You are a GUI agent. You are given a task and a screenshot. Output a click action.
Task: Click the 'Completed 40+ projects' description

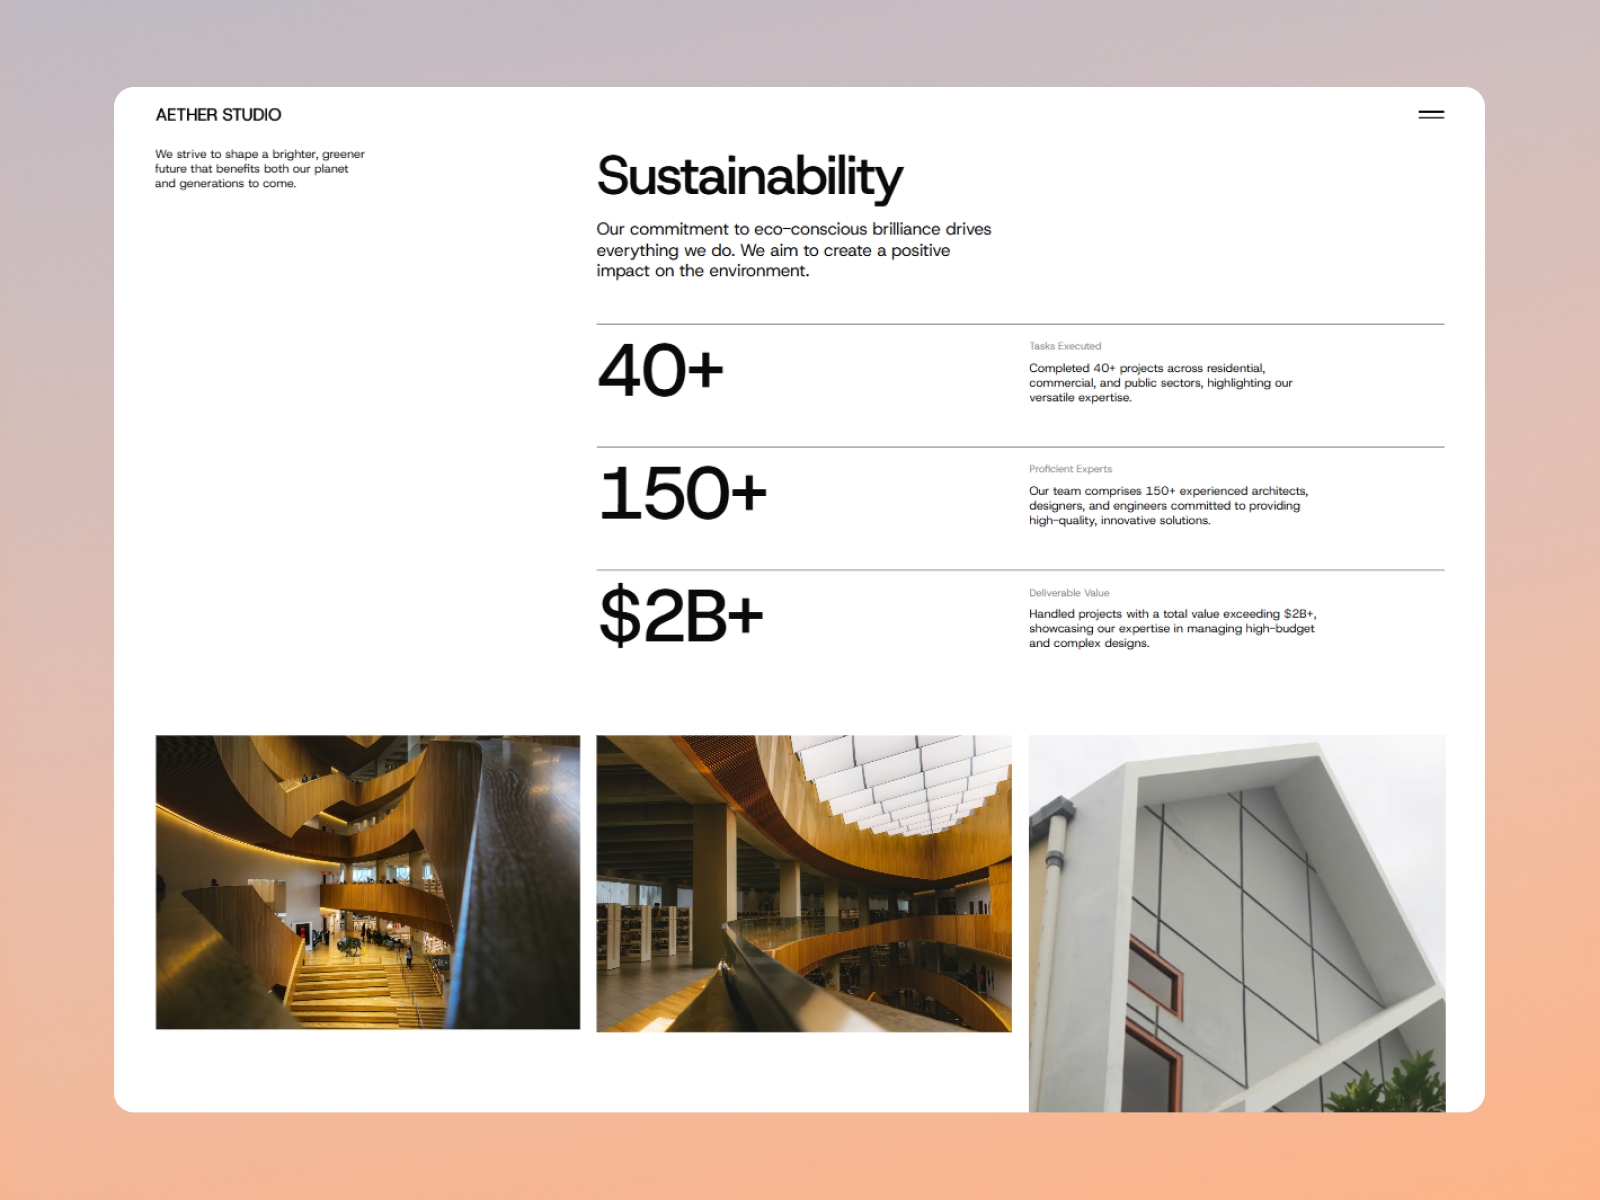point(1160,383)
